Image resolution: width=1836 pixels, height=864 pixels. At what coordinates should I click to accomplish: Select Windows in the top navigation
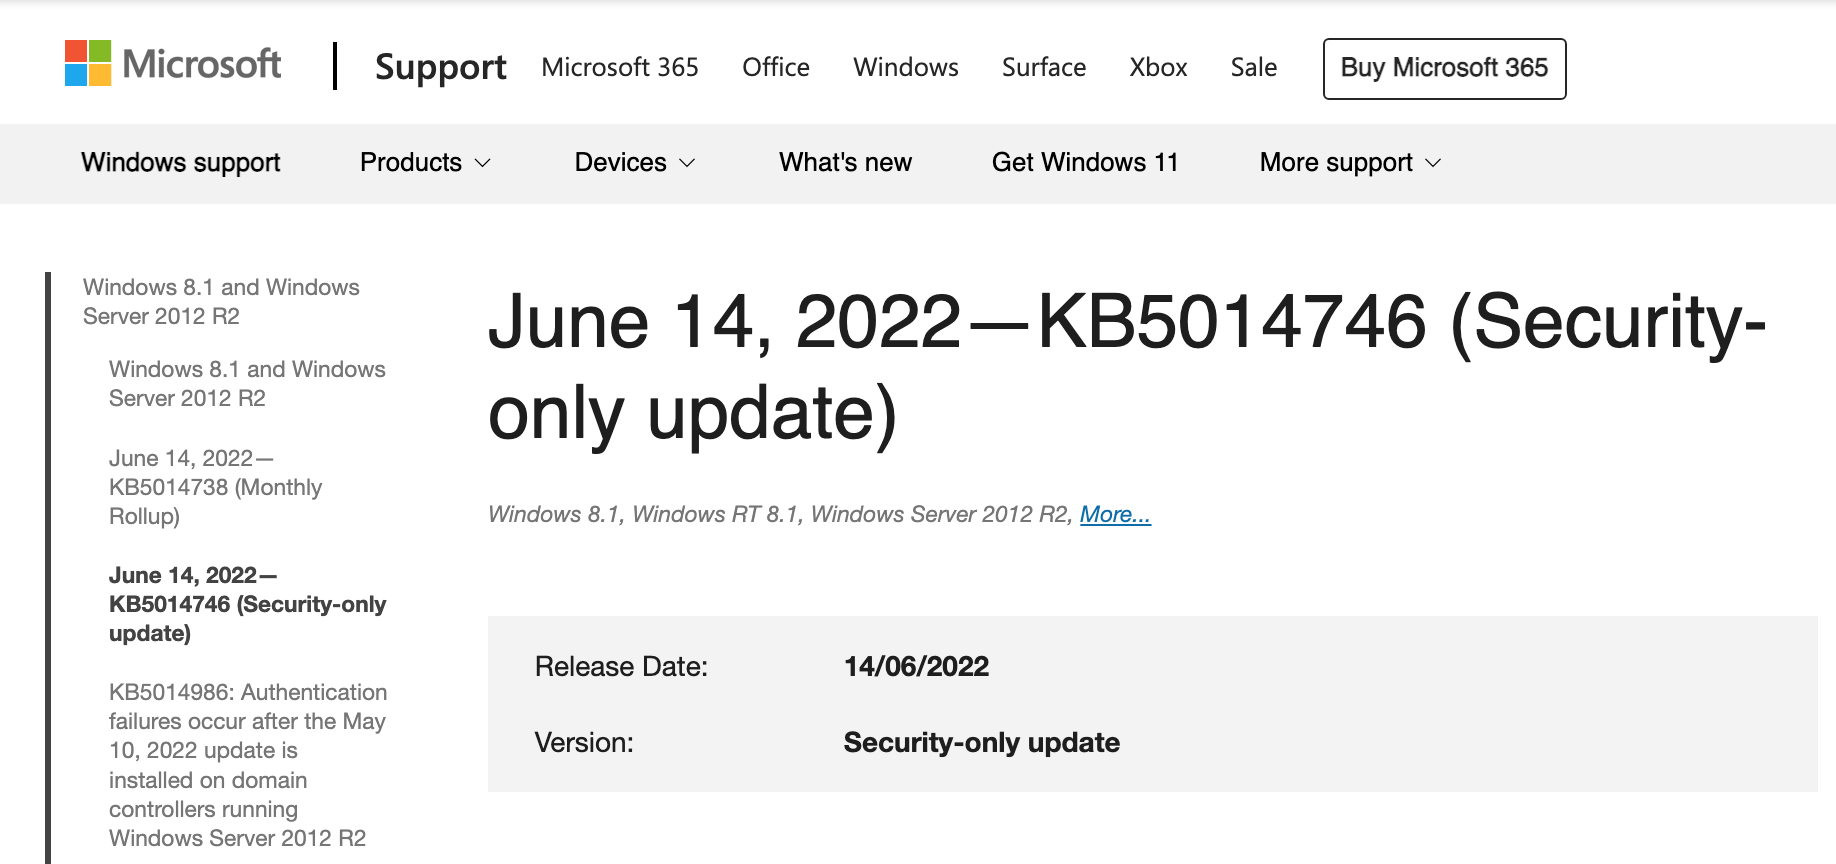pos(905,67)
